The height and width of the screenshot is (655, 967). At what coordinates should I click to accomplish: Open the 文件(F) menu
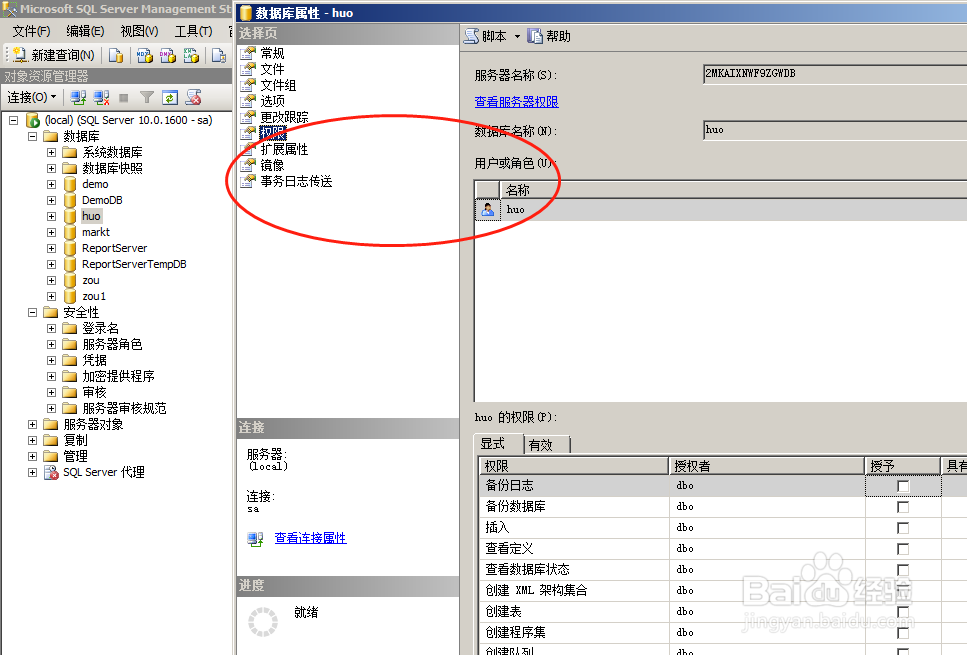[x=31, y=31]
